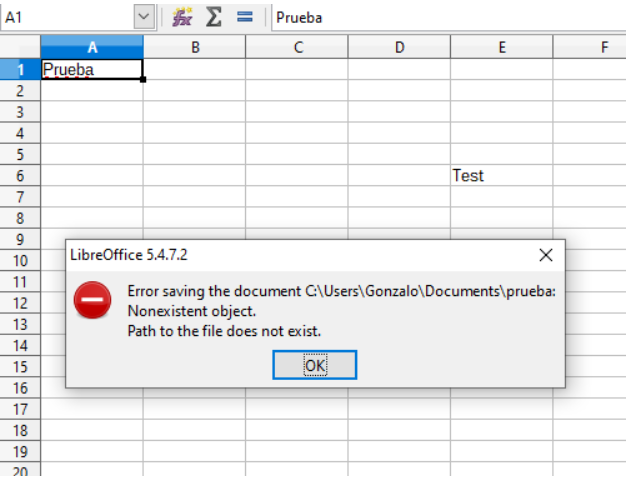
Task: Click the Sum (sigma) icon
Action: [213, 17]
